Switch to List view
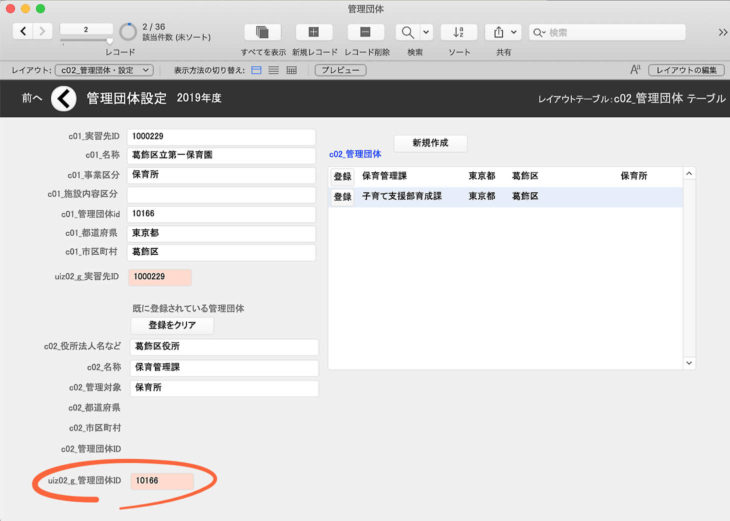Image resolution: width=730 pixels, height=521 pixels. coord(273,70)
